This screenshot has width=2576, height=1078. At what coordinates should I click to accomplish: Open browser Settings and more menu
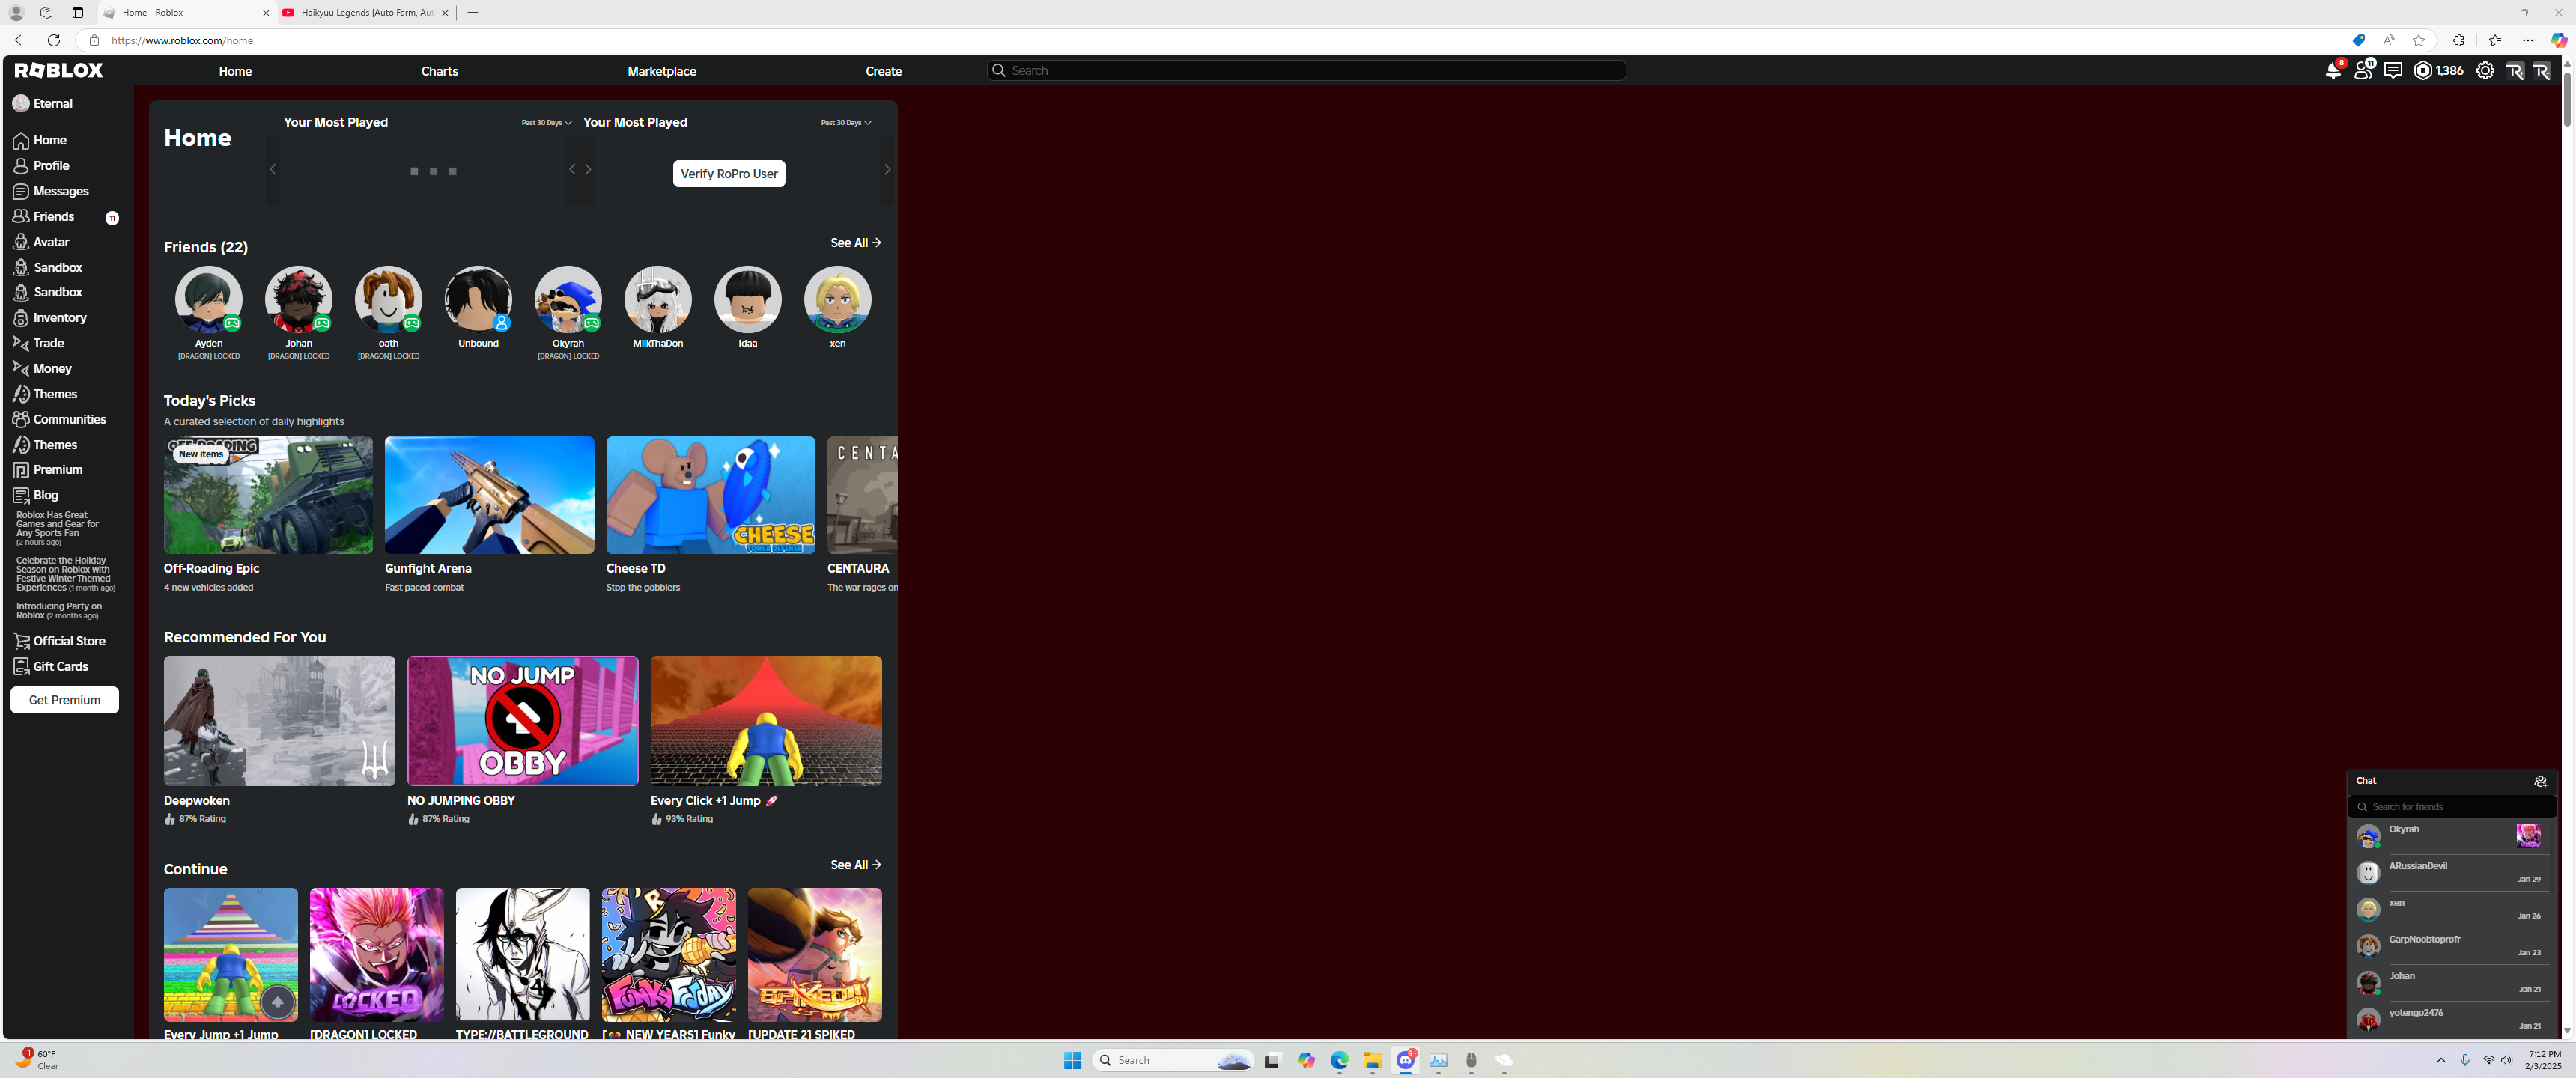(x=2528, y=40)
